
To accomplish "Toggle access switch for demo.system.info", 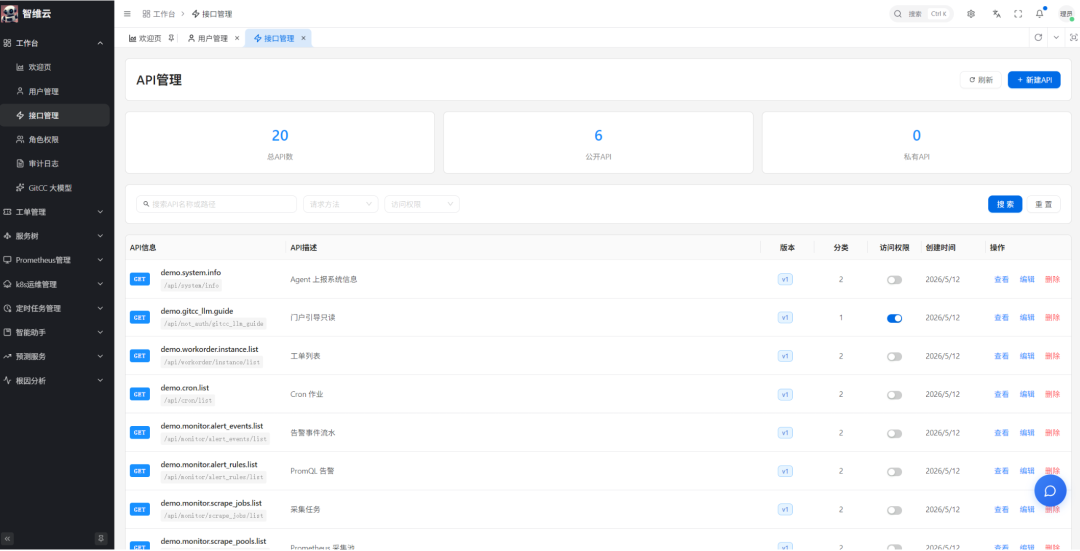I will pyautogui.click(x=894, y=280).
